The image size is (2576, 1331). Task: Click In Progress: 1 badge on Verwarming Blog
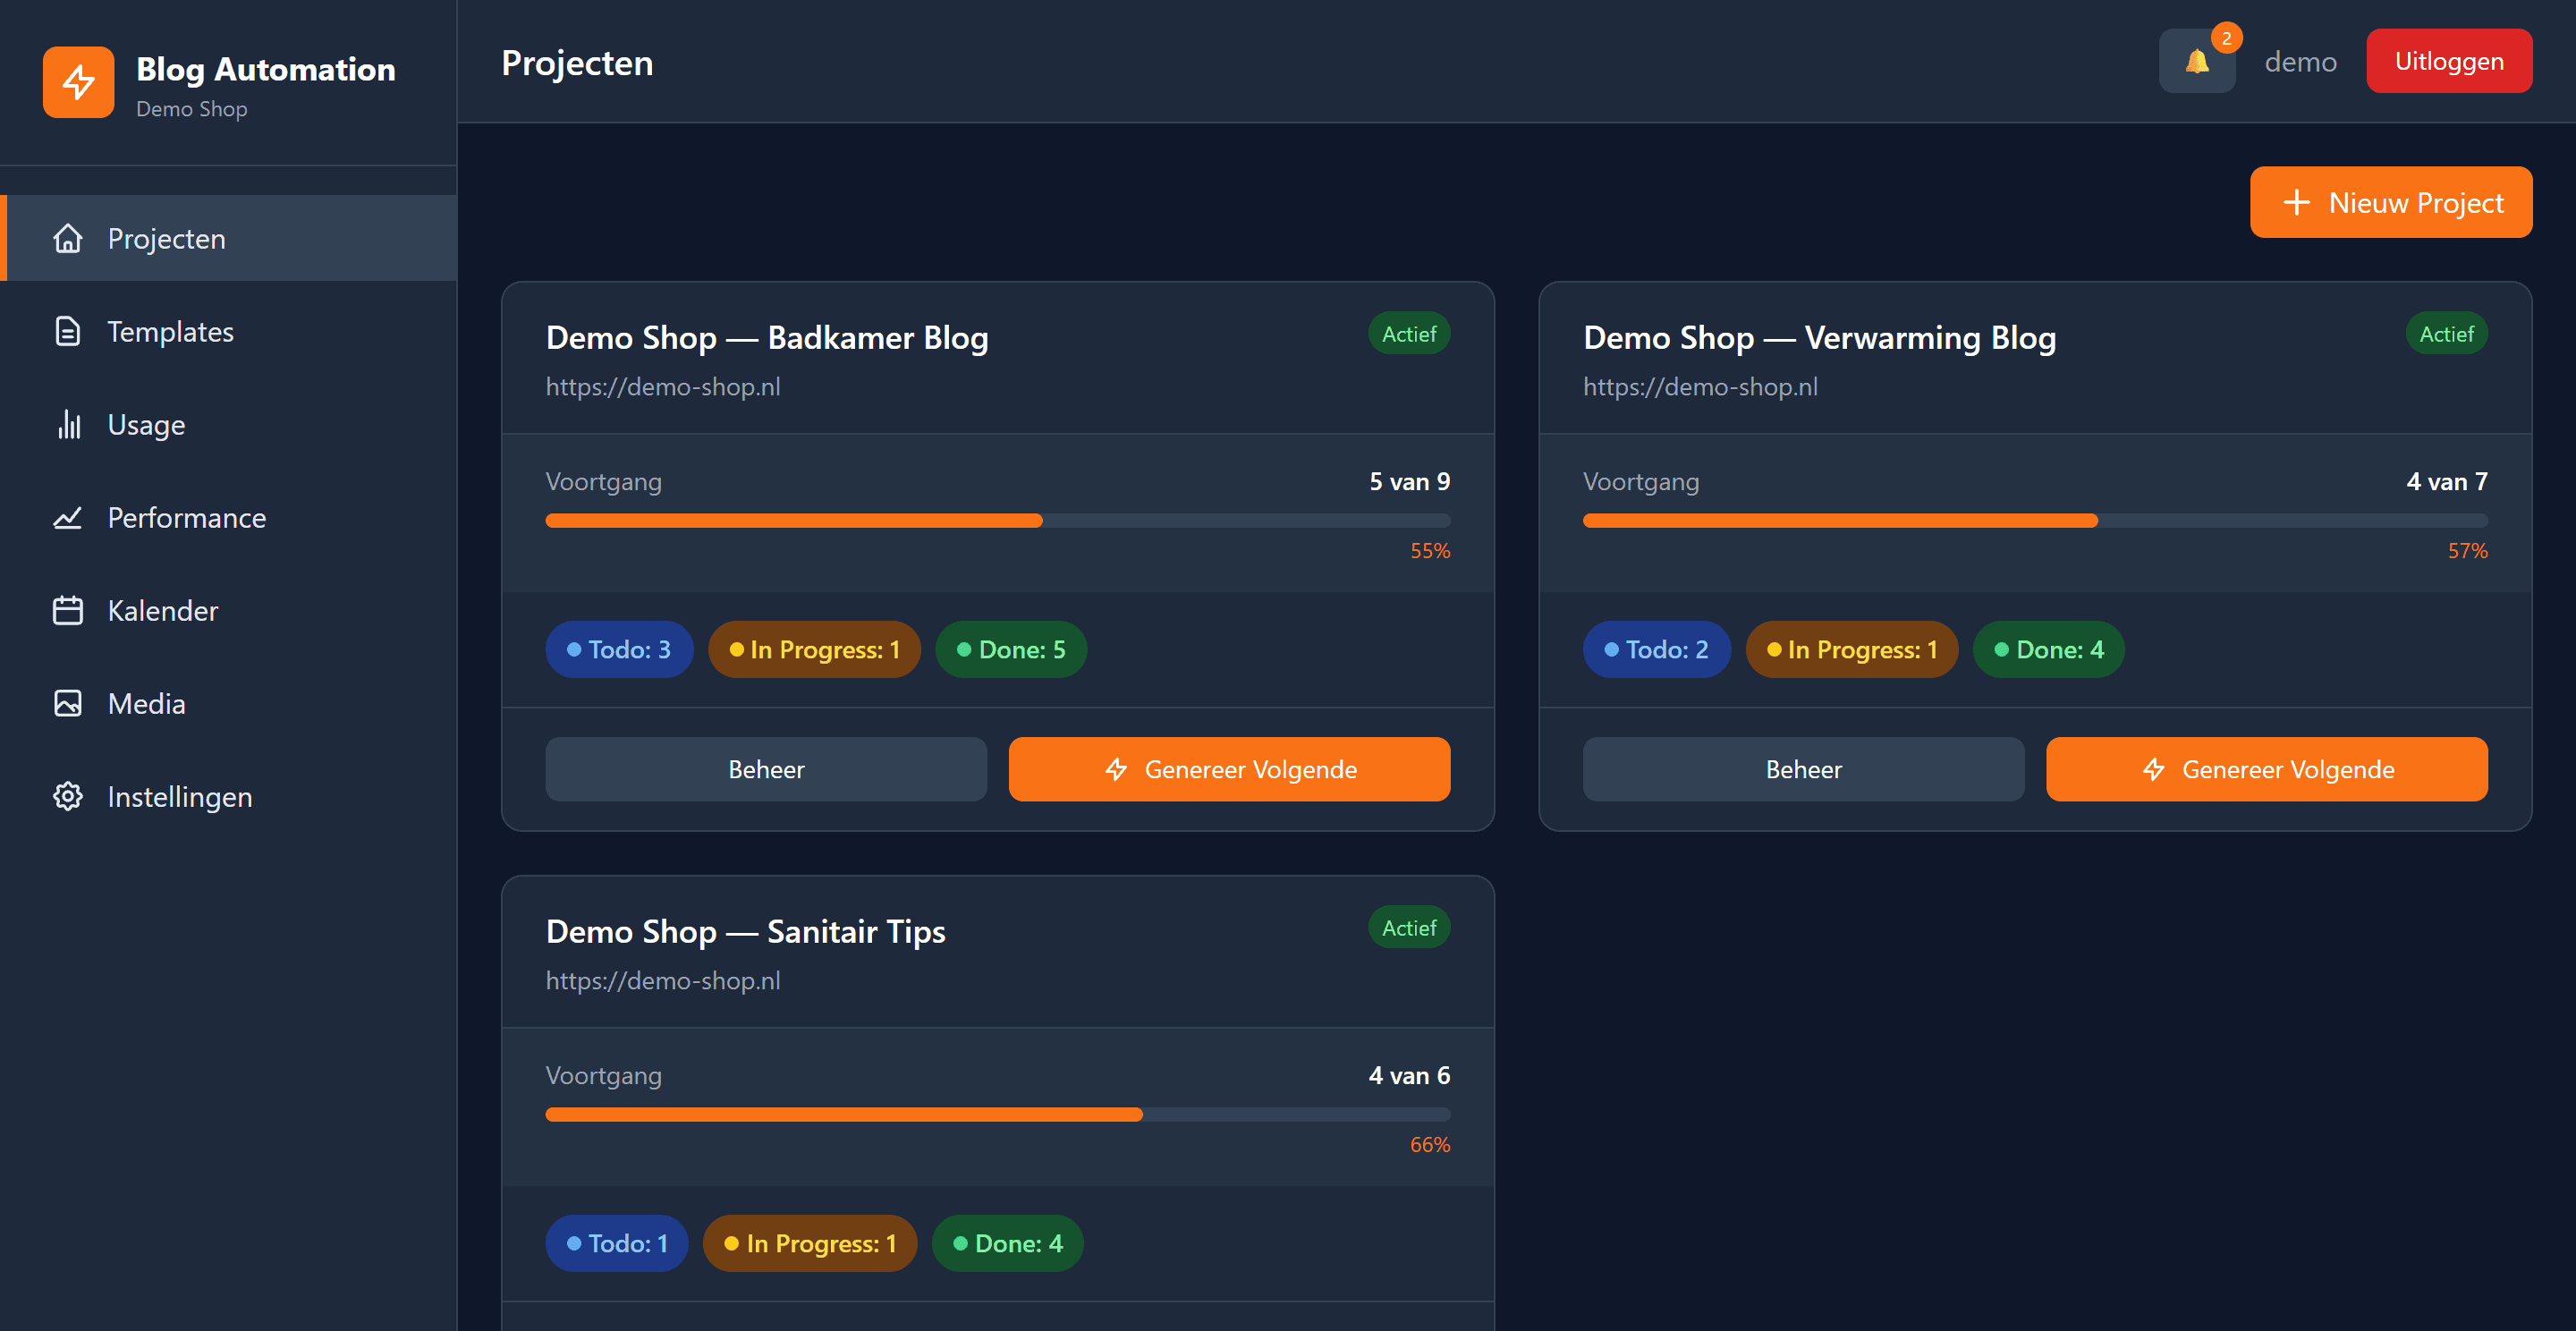[1852, 649]
